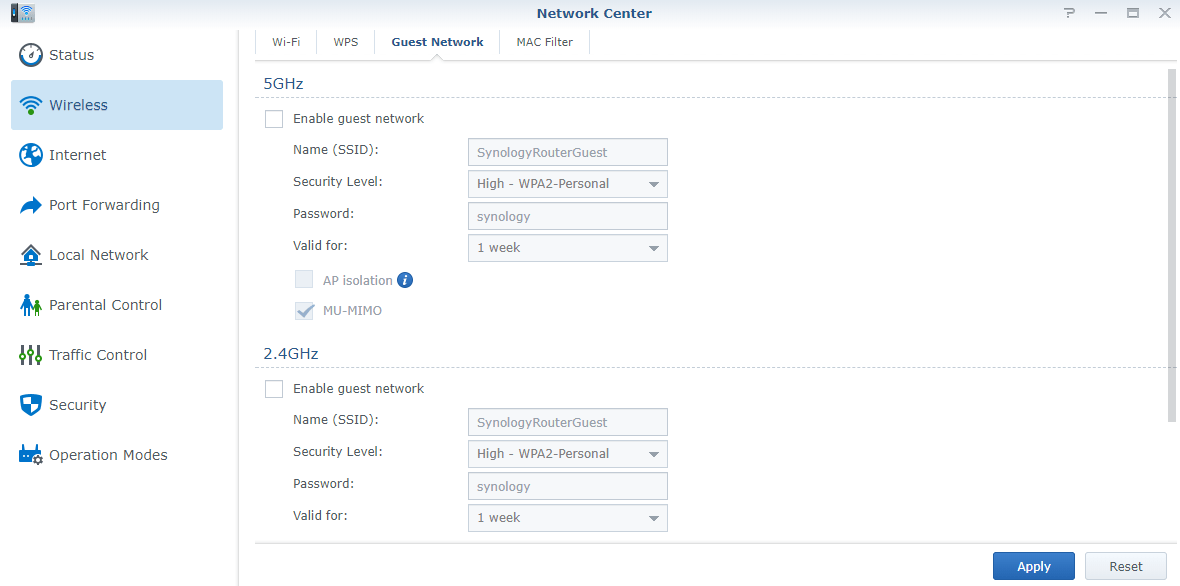
Task: Enable the 2.4GHz guest network checkbox
Action: pos(274,389)
